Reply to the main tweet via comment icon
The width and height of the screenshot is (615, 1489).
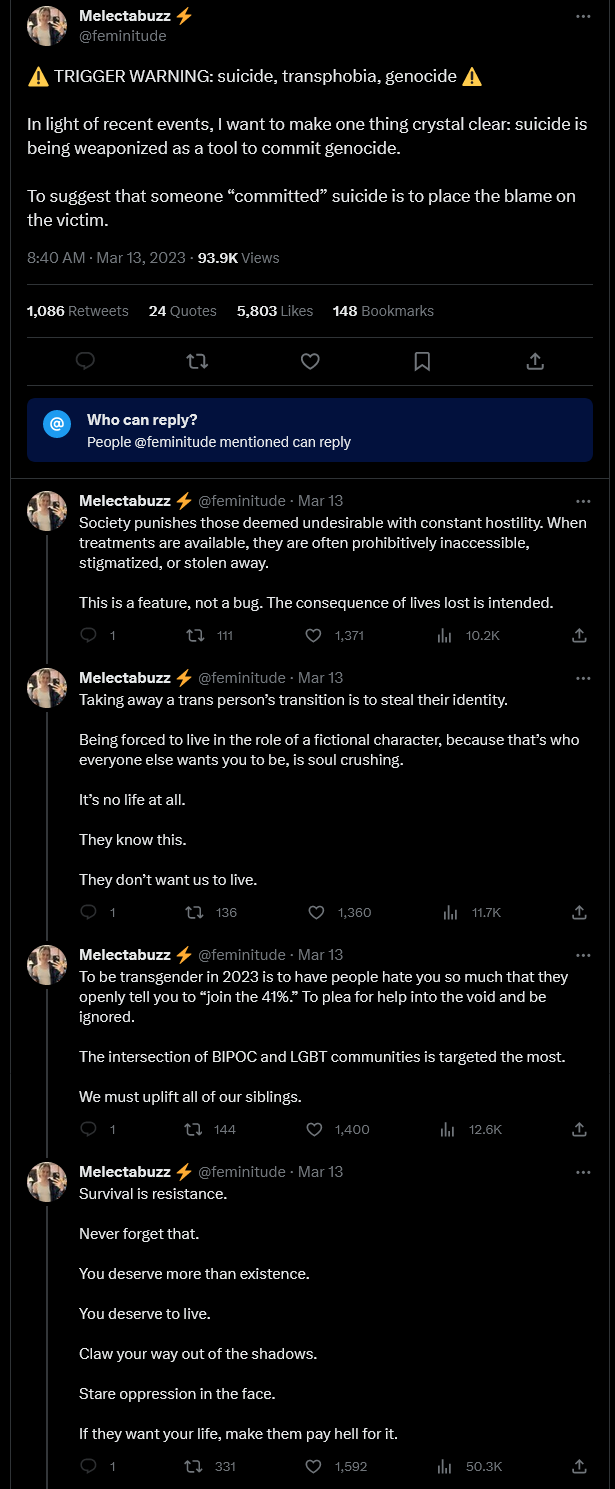[86, 361]
